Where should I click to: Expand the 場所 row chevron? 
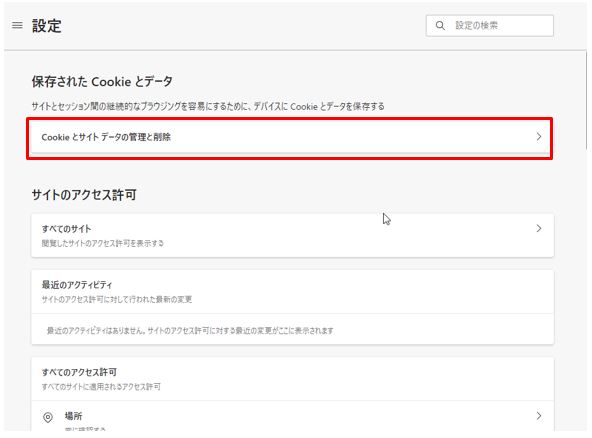coord(539,416)
